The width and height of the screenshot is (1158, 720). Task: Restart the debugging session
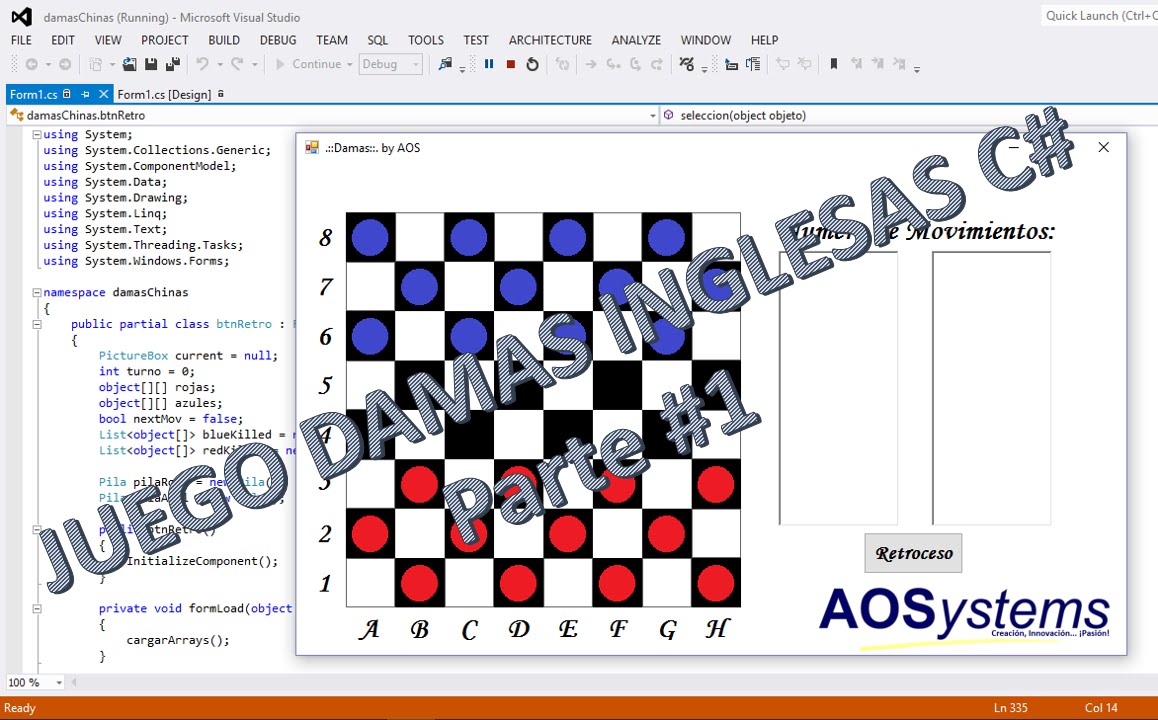(x=532, y=64)
